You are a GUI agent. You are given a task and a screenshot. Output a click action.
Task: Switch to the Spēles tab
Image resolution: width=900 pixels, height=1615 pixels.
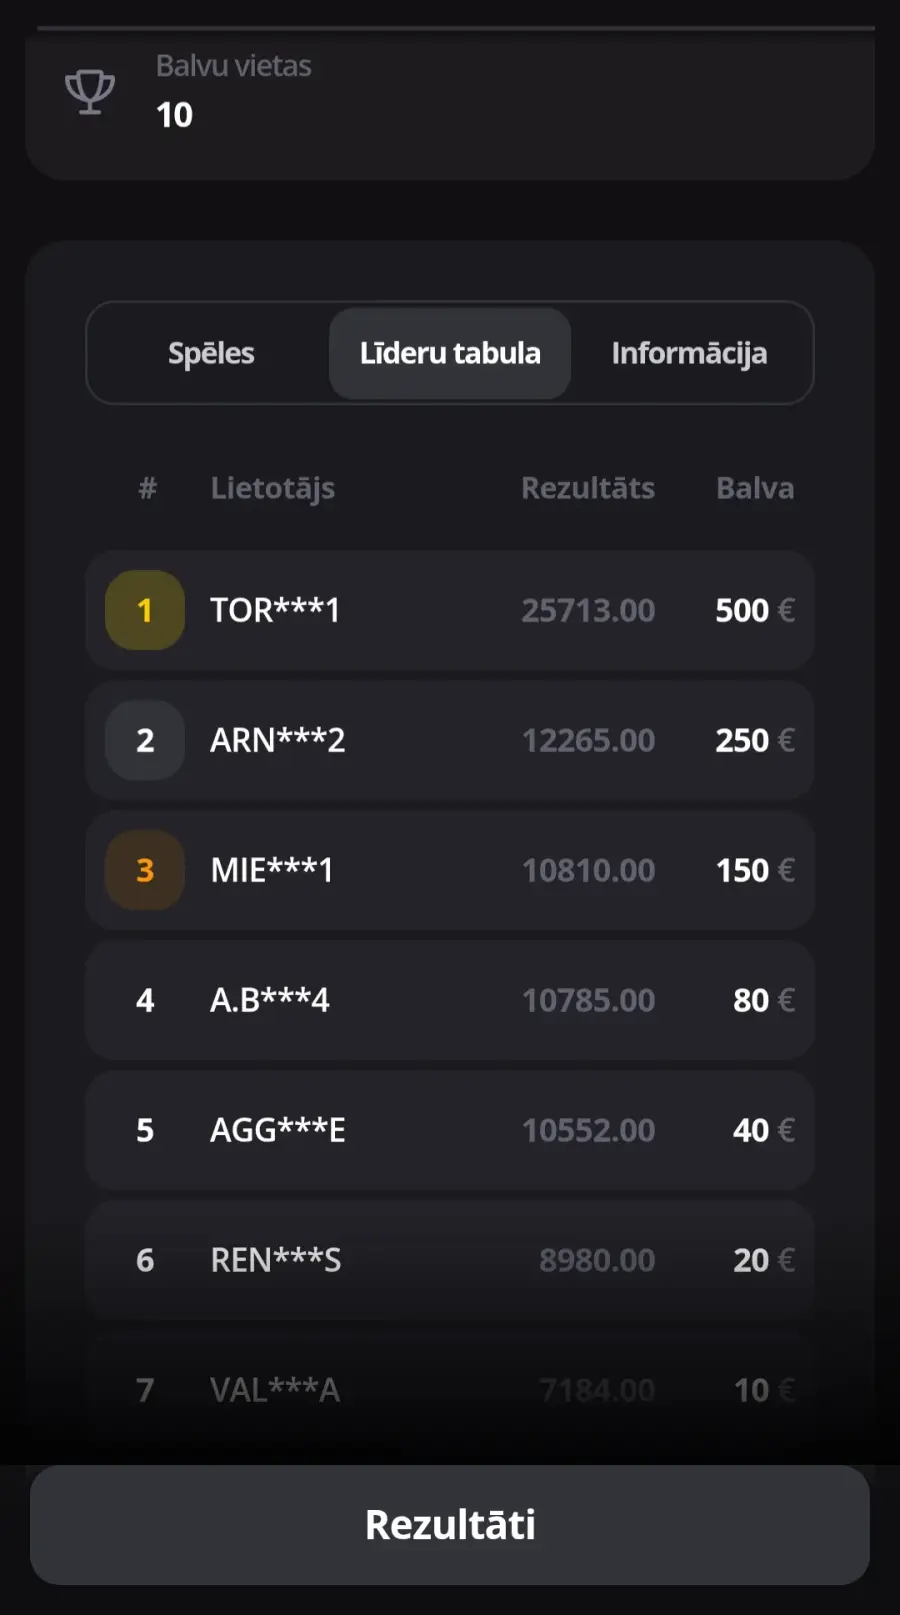(x=211, y=353)
